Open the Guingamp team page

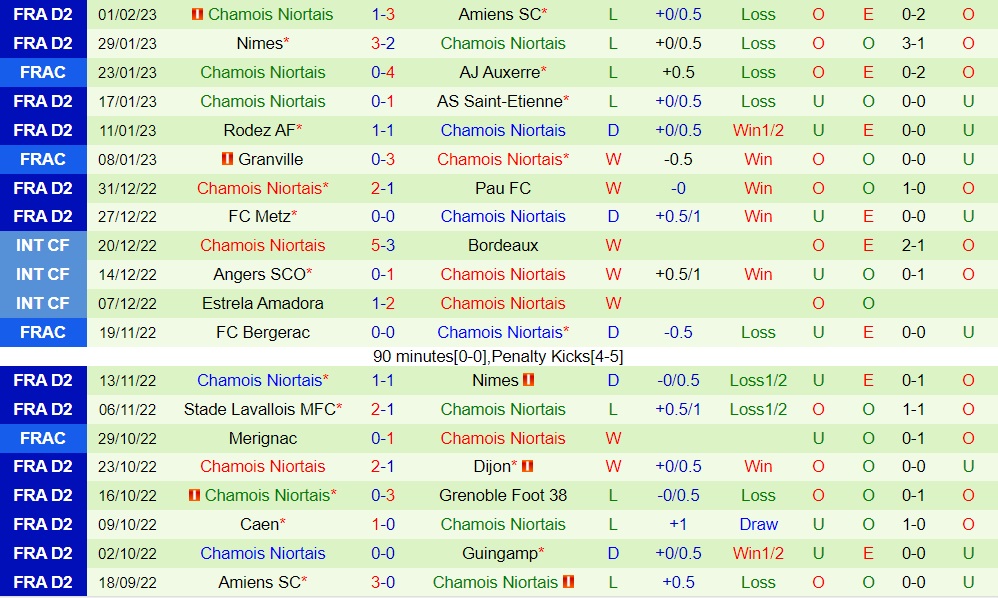[x=499, y=553]
